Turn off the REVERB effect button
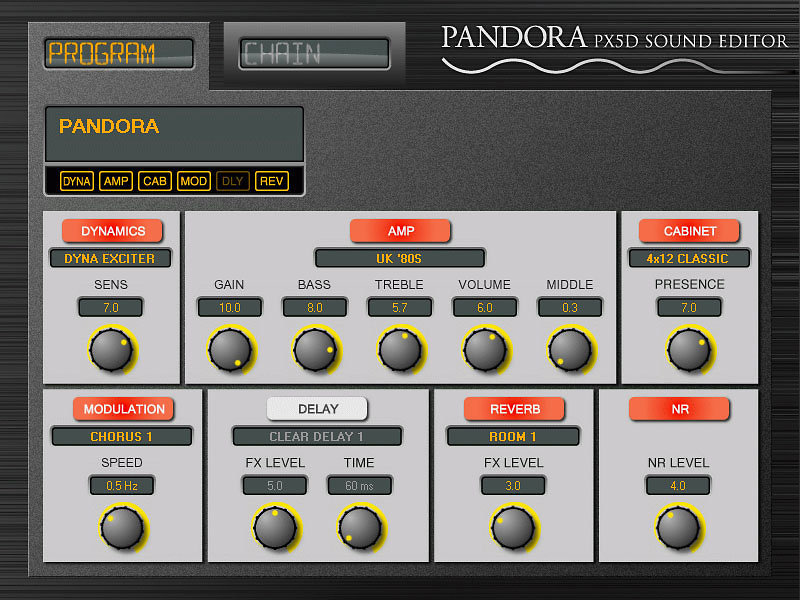Viewport: 800px width, 600px height. (514, 409)
